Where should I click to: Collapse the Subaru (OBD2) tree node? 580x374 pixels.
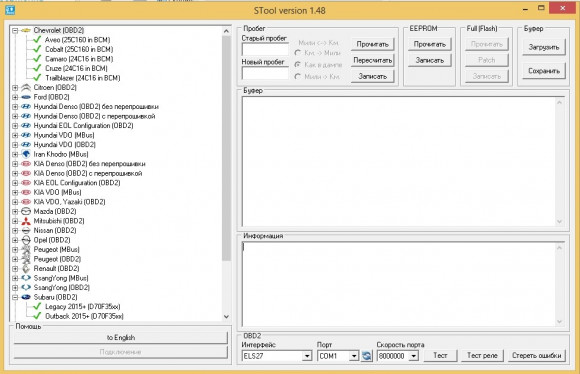(x=15, y=297)
